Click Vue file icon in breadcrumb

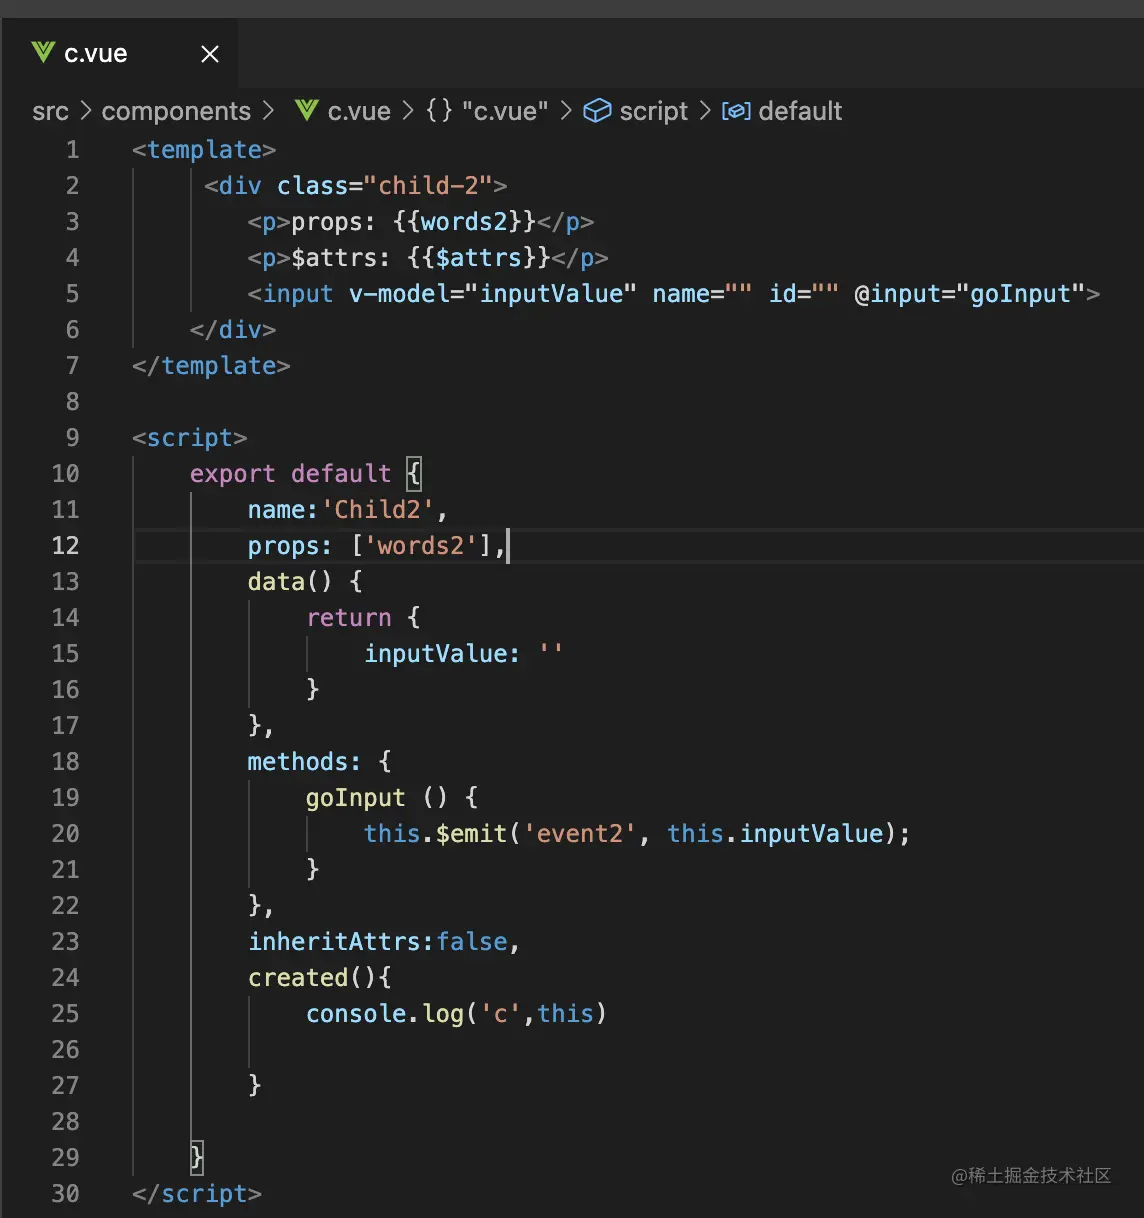pyautogui.click(x=307, y=110)
